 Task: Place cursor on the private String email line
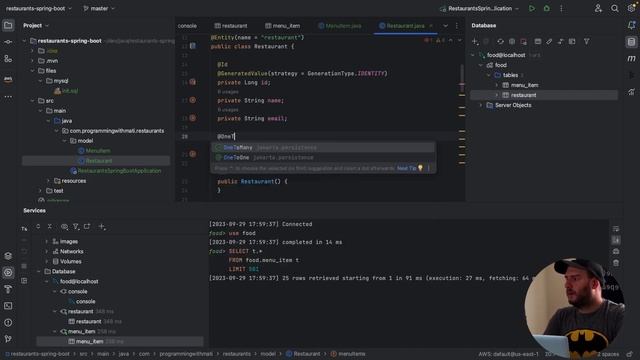(252, 118)
